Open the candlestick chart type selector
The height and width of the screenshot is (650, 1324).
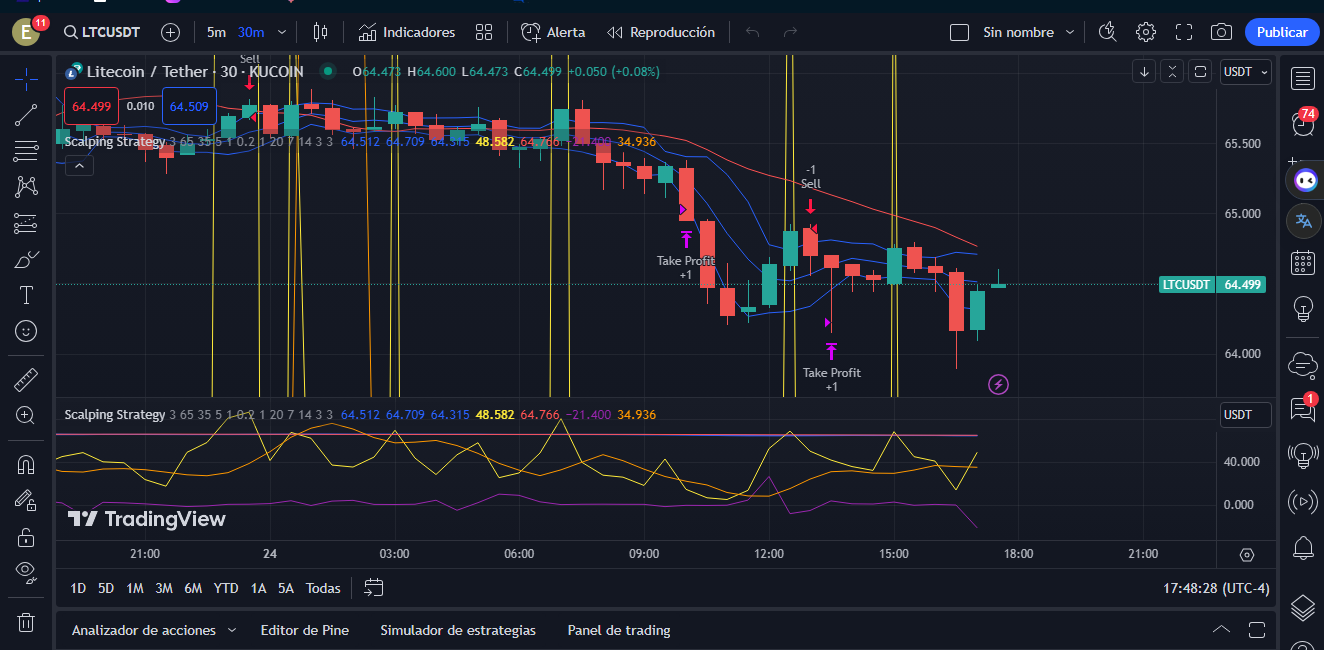click(320, 32)
